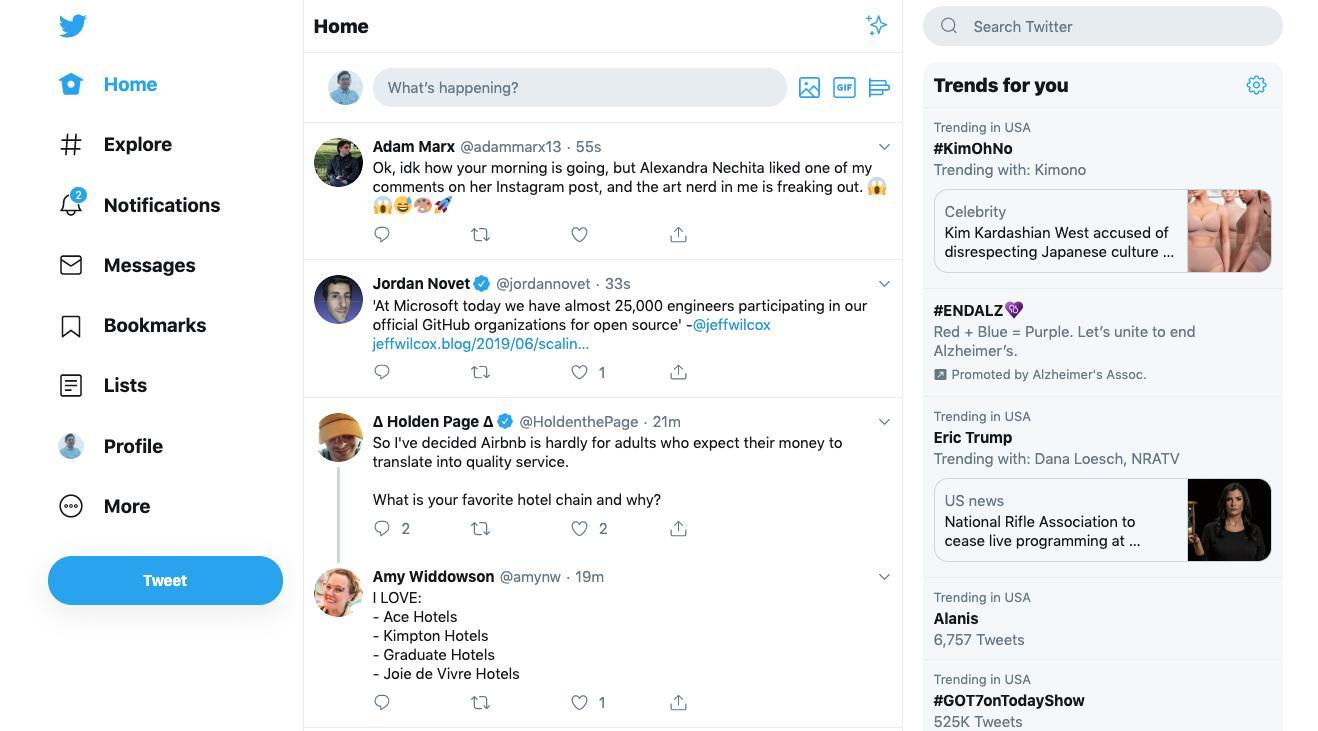
Task: Open the dropdown on Jordan Novet's tweet
Action: 884,283
